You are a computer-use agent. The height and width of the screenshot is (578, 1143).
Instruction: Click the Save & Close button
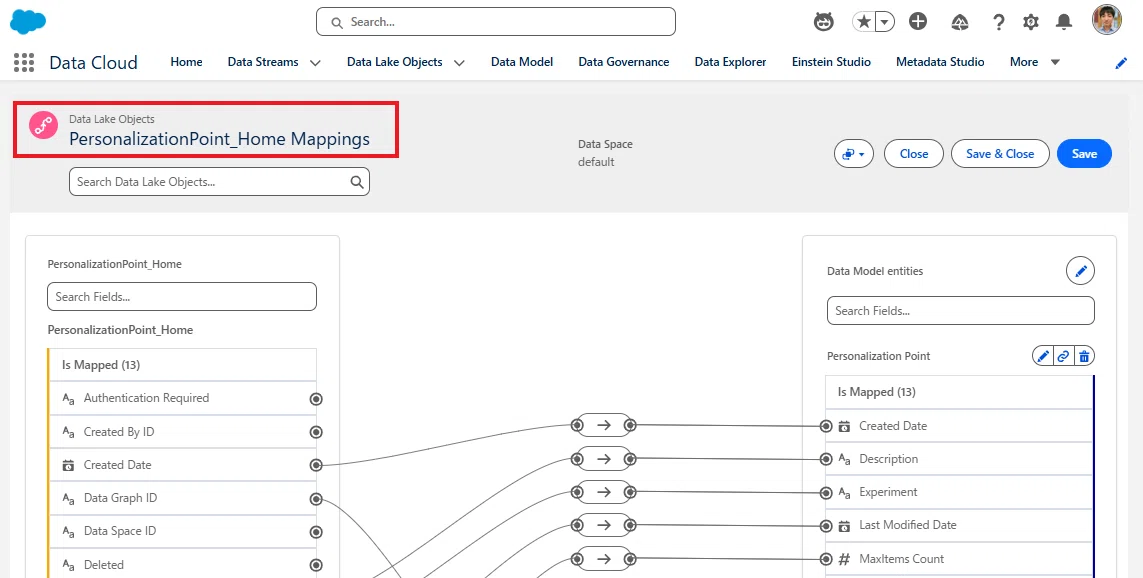(1000, 154)
